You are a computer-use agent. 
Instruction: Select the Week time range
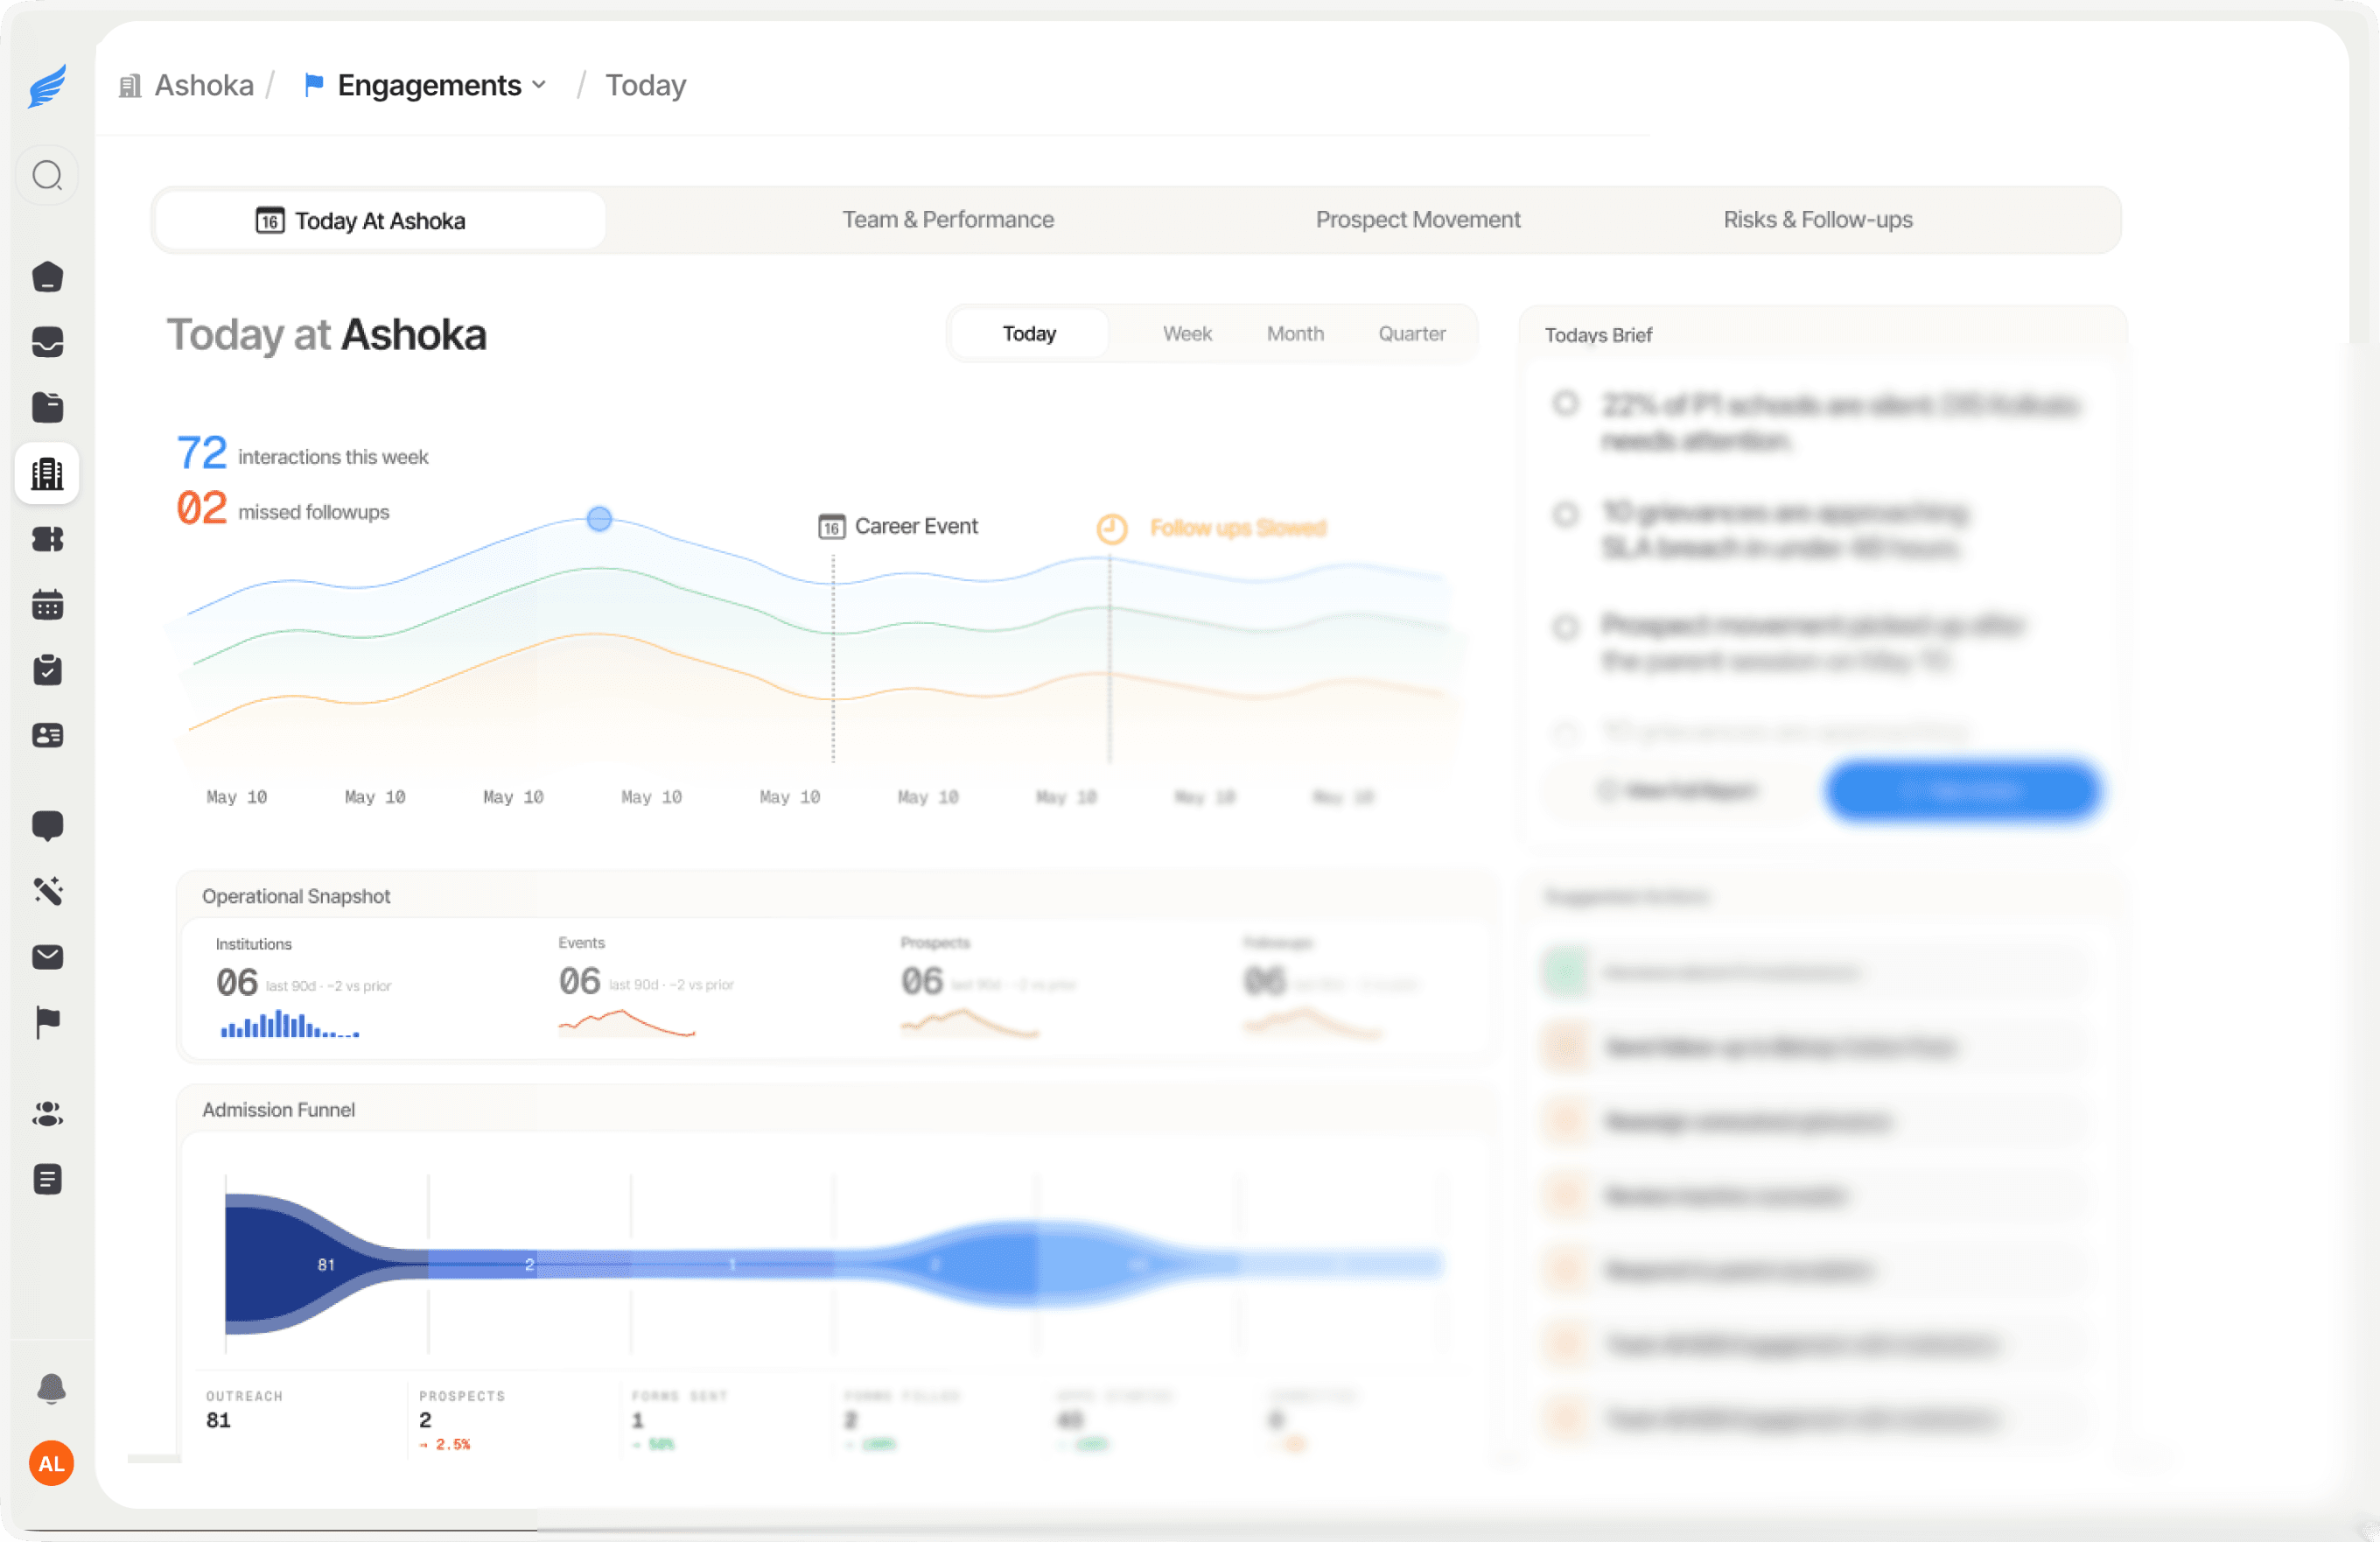[1187, 334]
